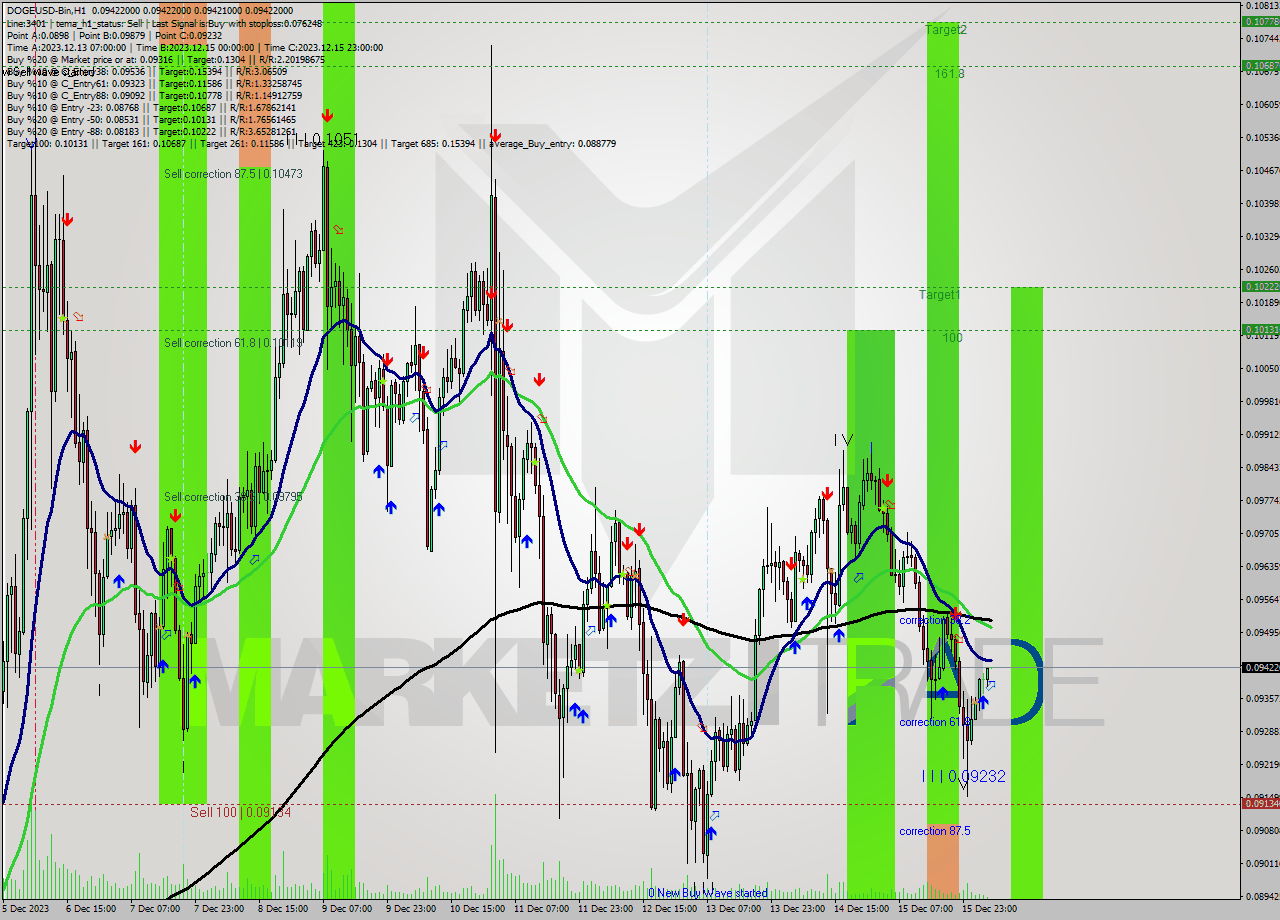This screenshot has height=920, width=1280.
Task: Click the green 0.10687 price tag
Action: pos(1260,65)
